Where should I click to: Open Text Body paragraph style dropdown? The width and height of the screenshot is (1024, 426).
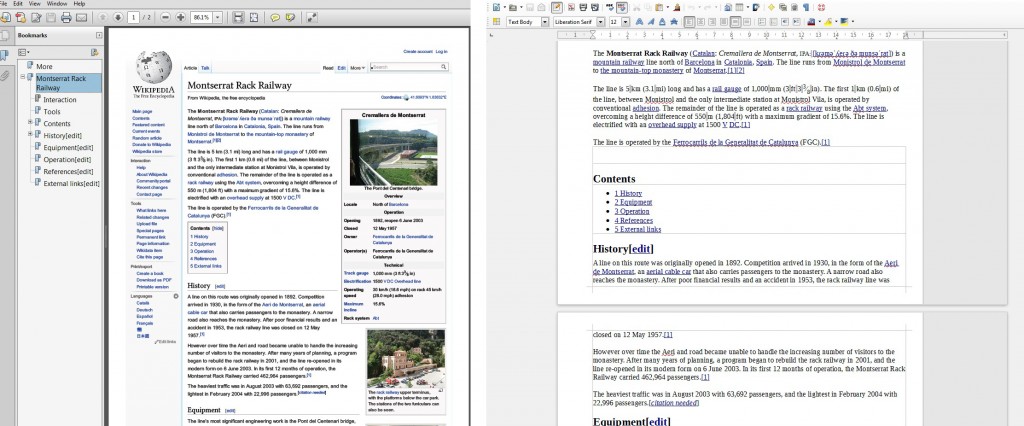point(545,22)
